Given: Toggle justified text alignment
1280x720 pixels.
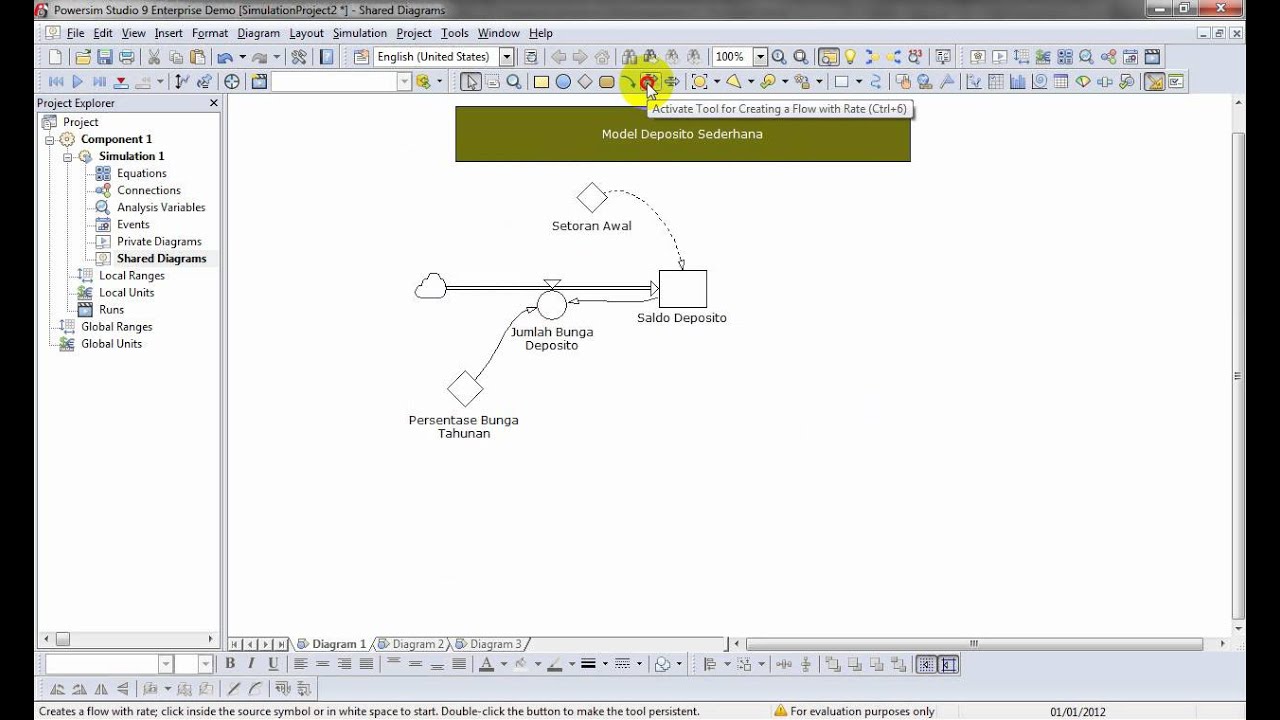Looking at the screenshot, I should tap(366, 664).
